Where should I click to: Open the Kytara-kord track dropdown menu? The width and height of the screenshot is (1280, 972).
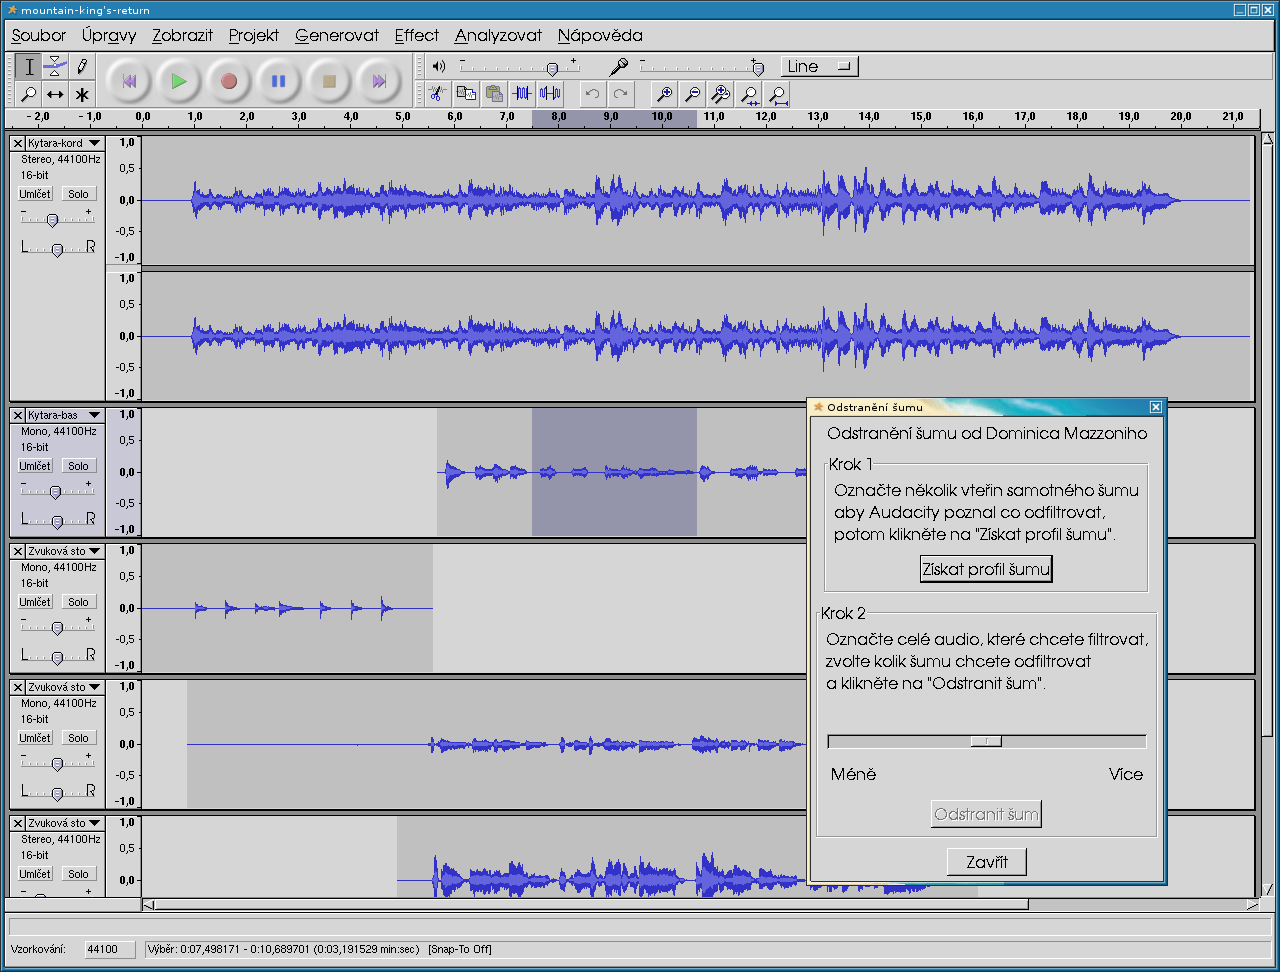point(94,143)
